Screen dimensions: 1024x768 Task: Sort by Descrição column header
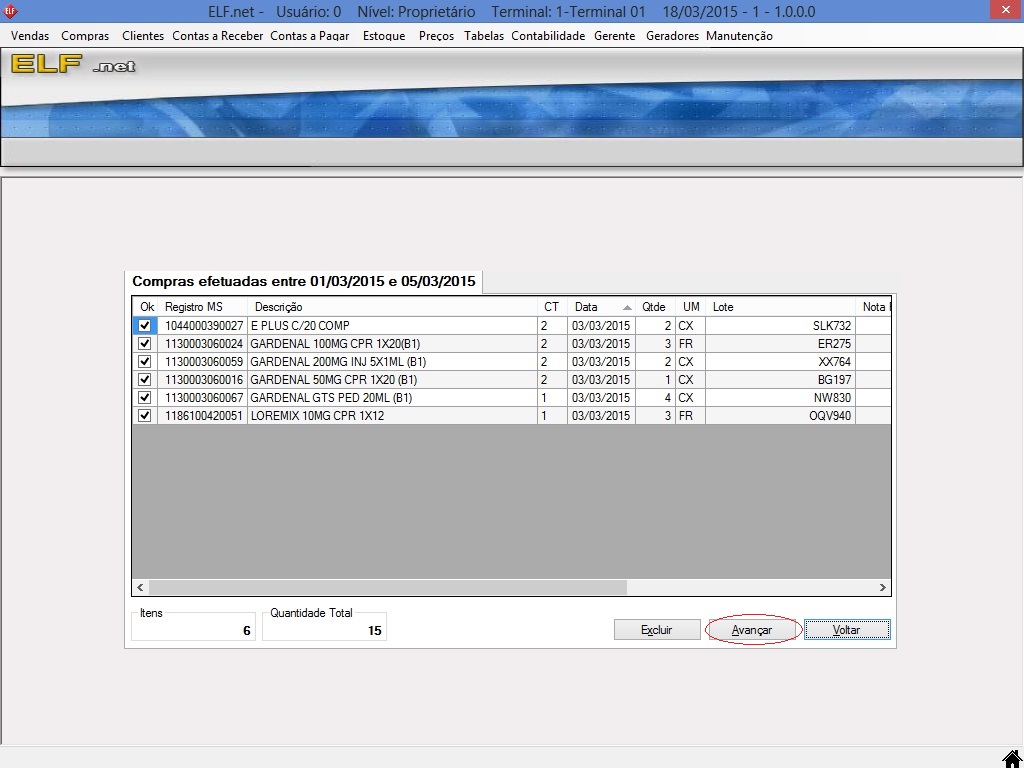392,307
